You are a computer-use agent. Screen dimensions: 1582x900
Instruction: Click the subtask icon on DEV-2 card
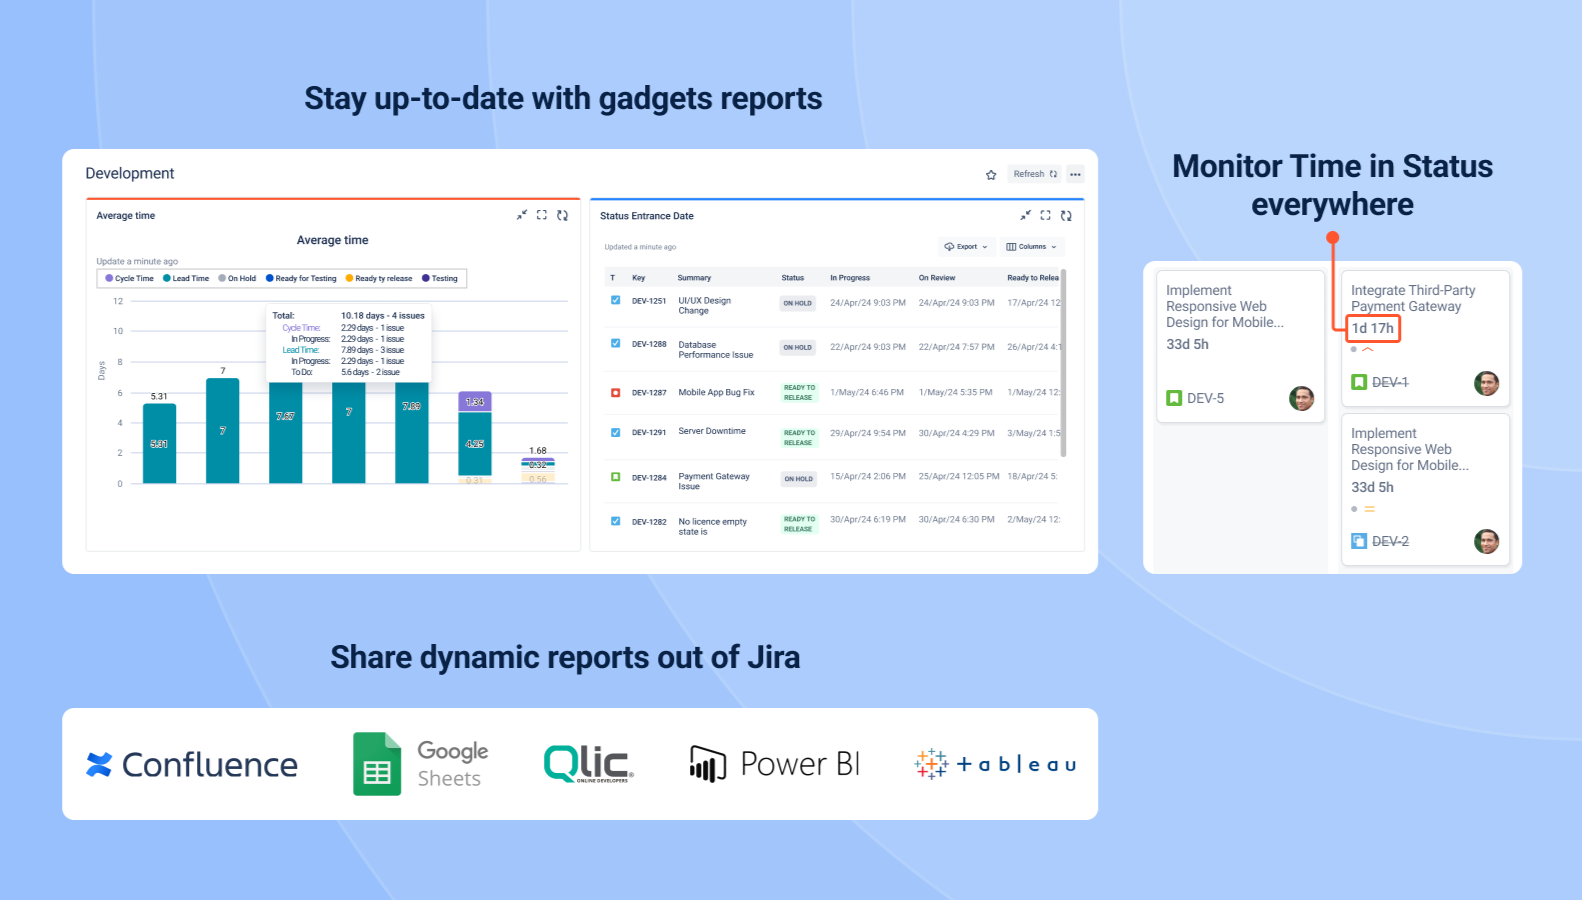[1359, 541]
